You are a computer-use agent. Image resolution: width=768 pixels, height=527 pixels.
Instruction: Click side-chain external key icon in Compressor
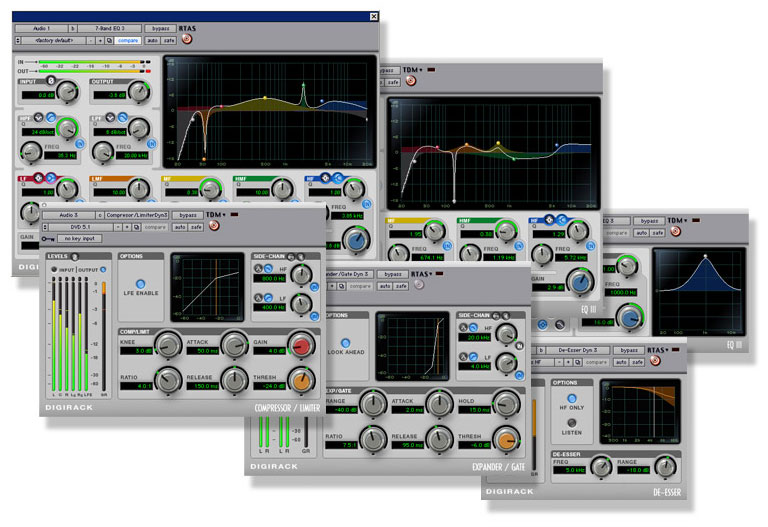tap(291, 256)
